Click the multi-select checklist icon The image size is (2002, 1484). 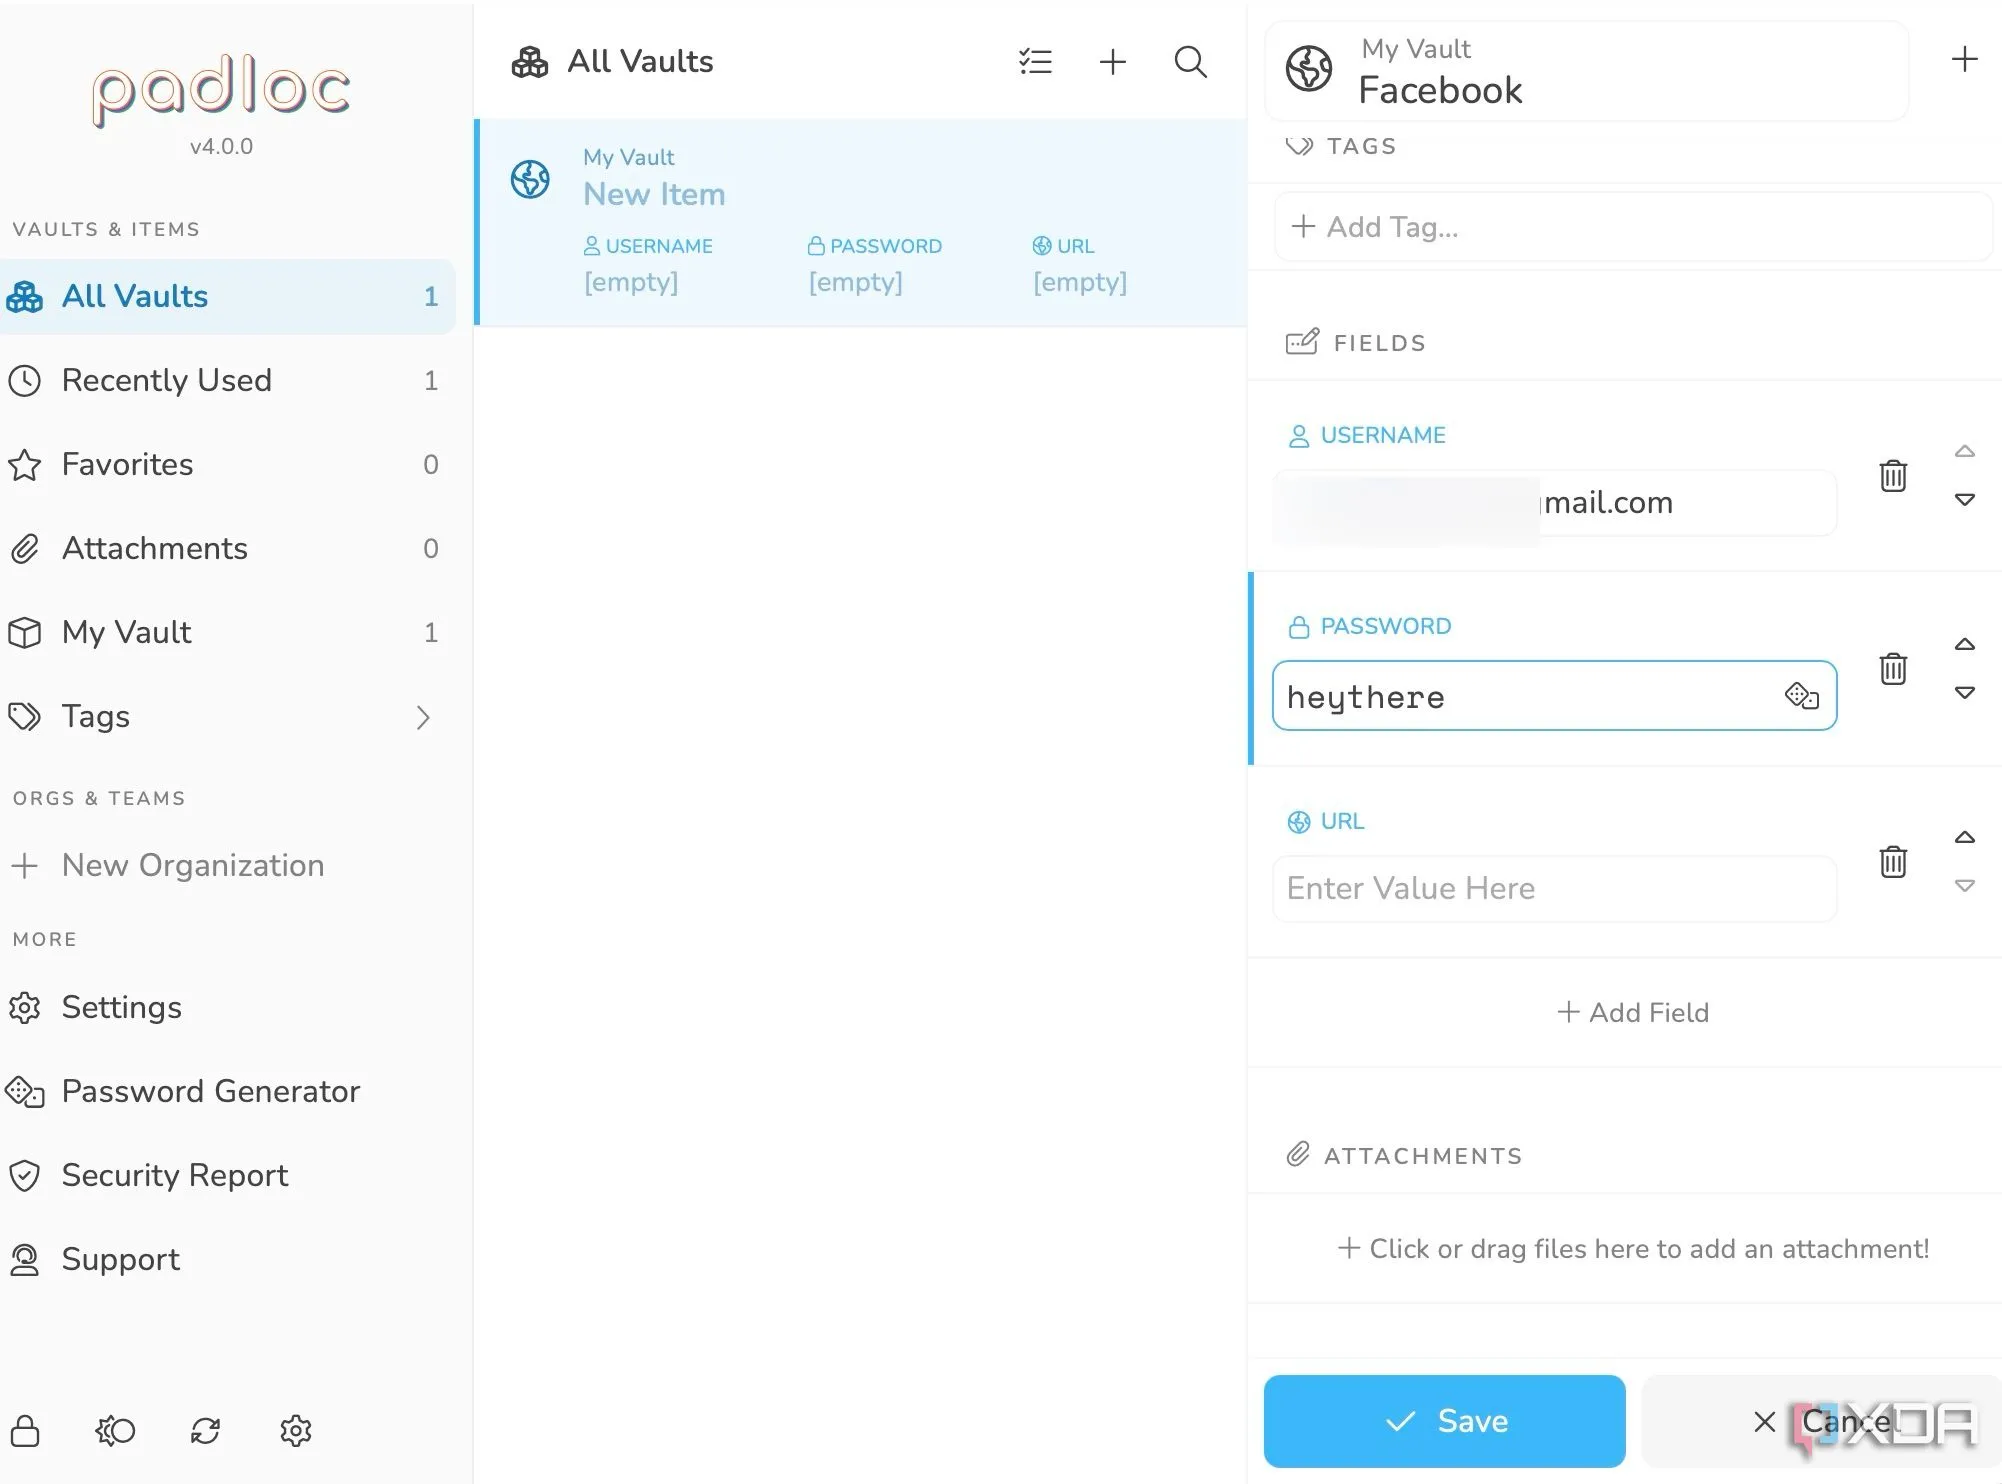[x=1035, y=62]
